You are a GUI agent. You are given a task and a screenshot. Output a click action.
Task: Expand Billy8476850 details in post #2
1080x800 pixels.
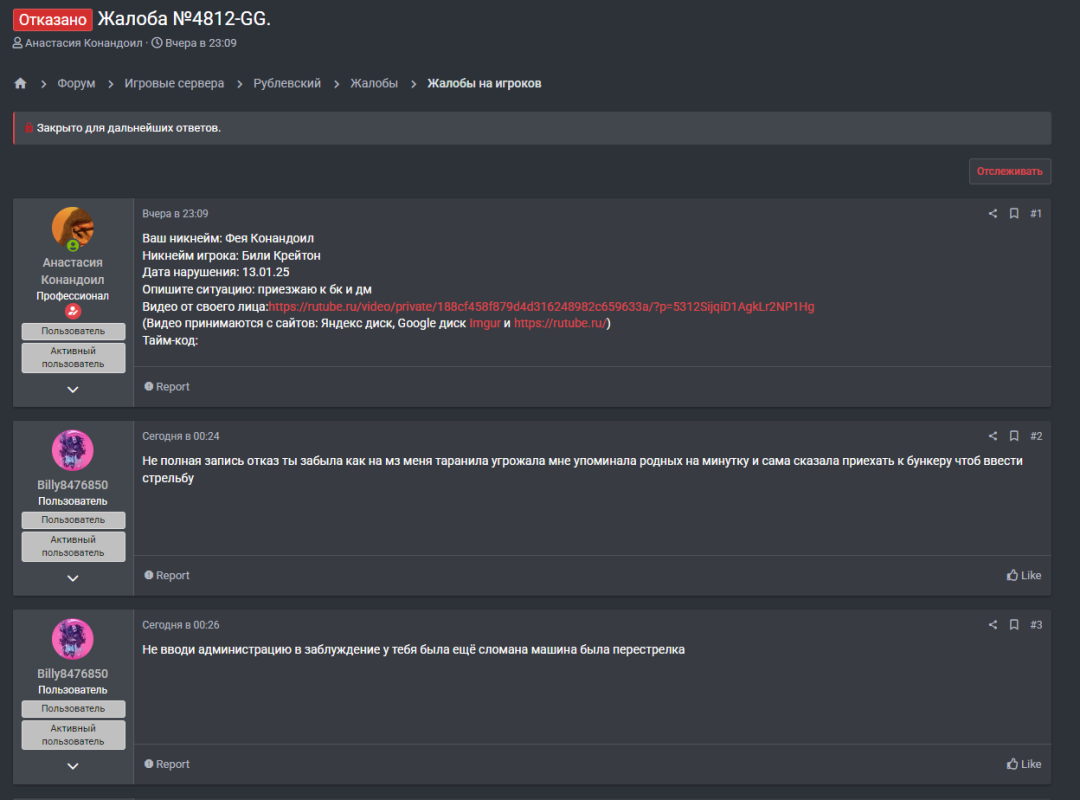pos(72,579)
